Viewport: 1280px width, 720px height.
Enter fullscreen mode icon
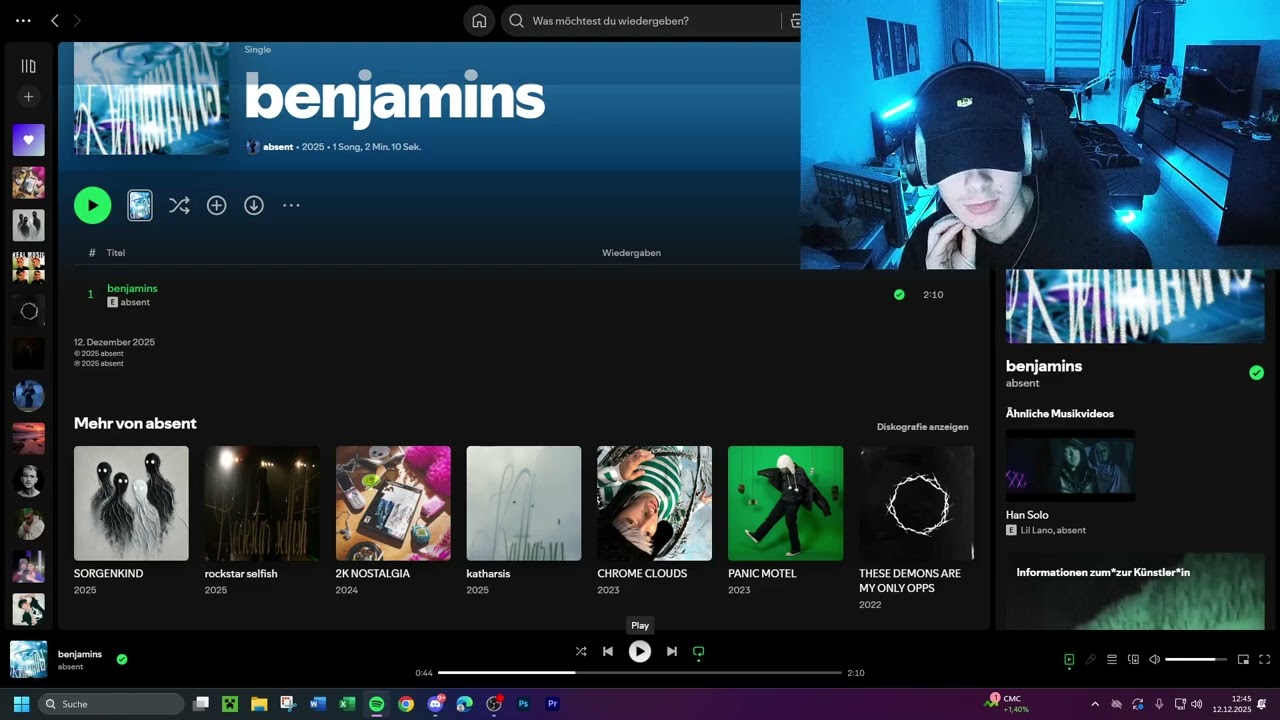point(1264,659)
